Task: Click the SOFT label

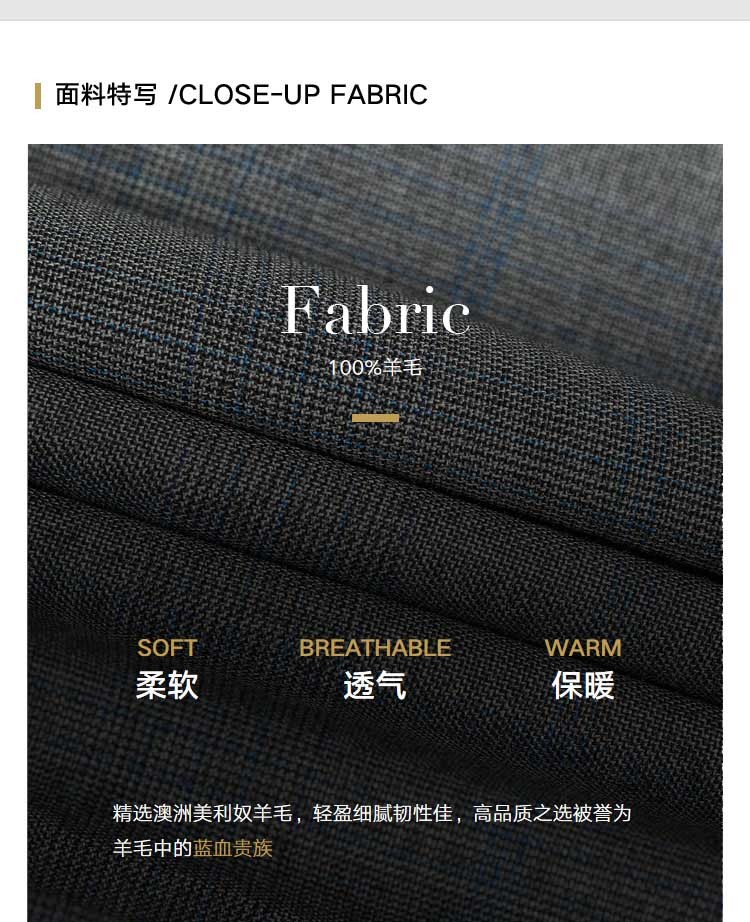Action: tap(167, 648)
